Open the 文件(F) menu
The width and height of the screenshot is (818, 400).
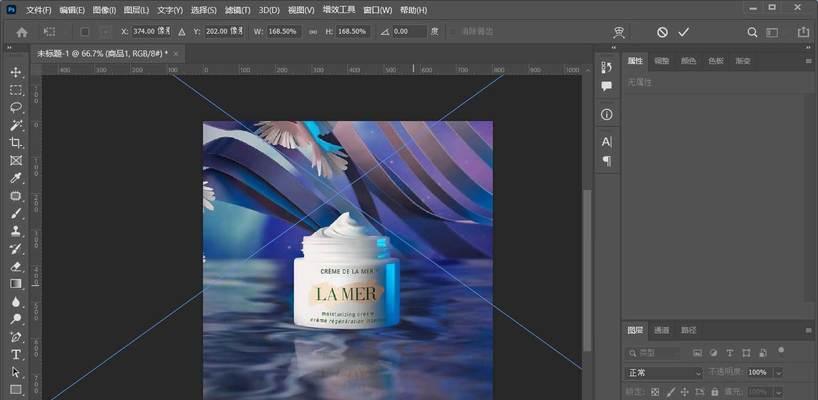pyautogui.click(x=39, y=10)
